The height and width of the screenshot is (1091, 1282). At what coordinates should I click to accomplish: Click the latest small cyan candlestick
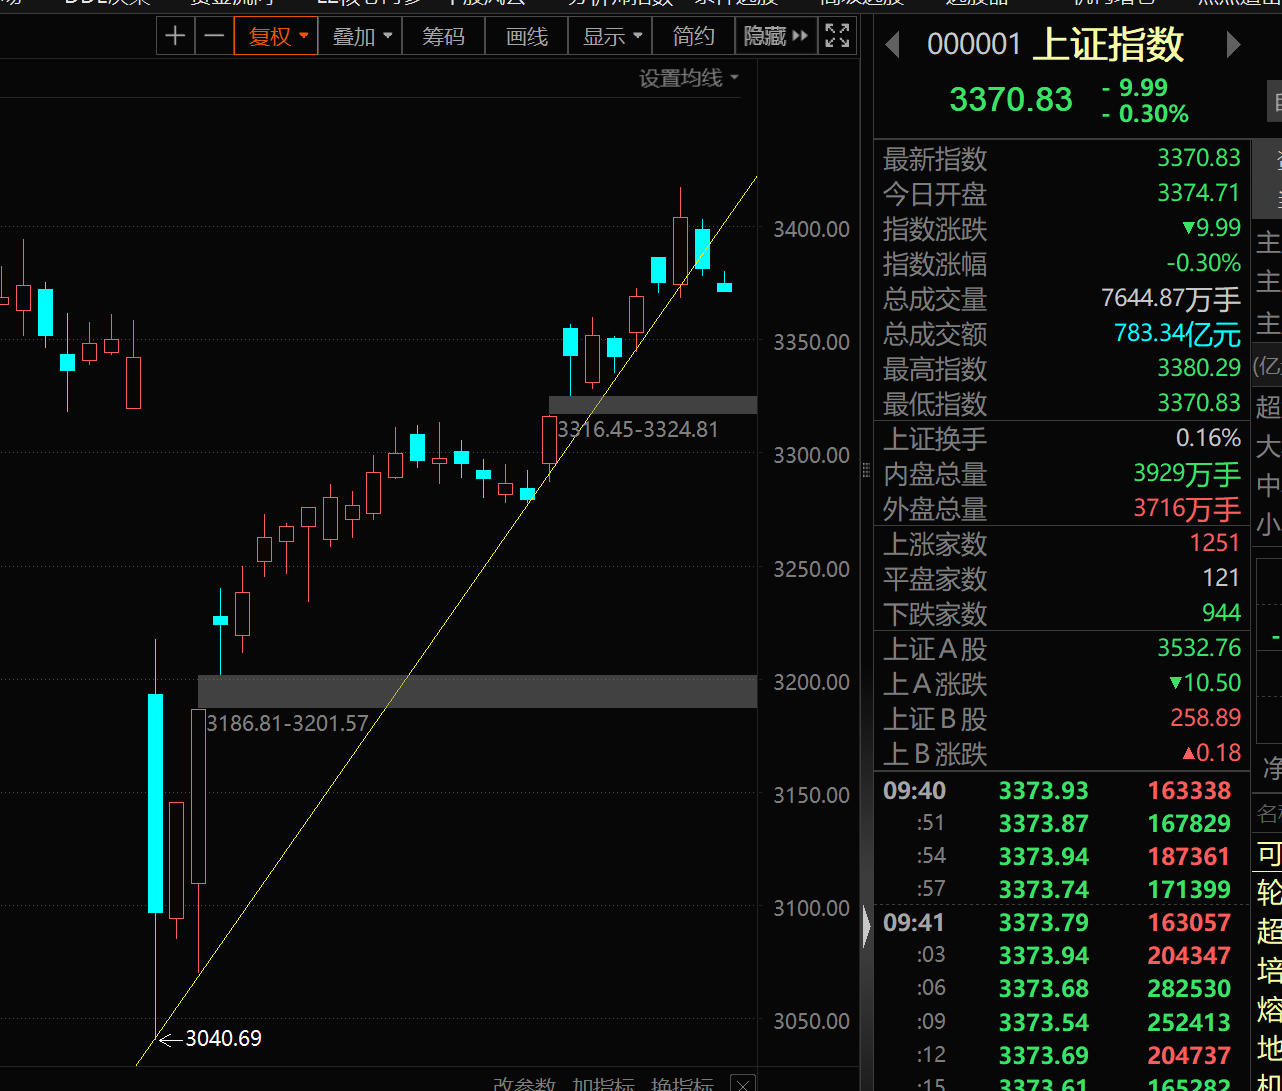click(724, 287)
